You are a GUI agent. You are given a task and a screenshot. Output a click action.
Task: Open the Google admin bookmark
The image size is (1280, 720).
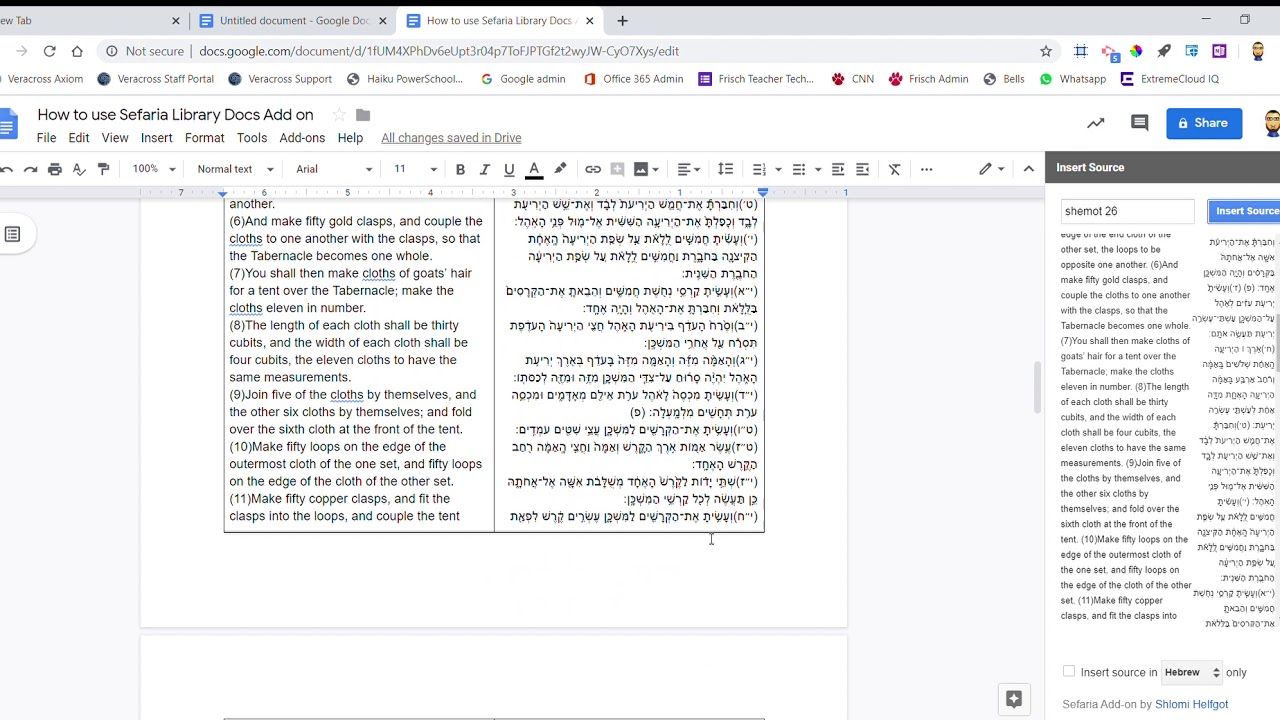(x=522, y=79)
